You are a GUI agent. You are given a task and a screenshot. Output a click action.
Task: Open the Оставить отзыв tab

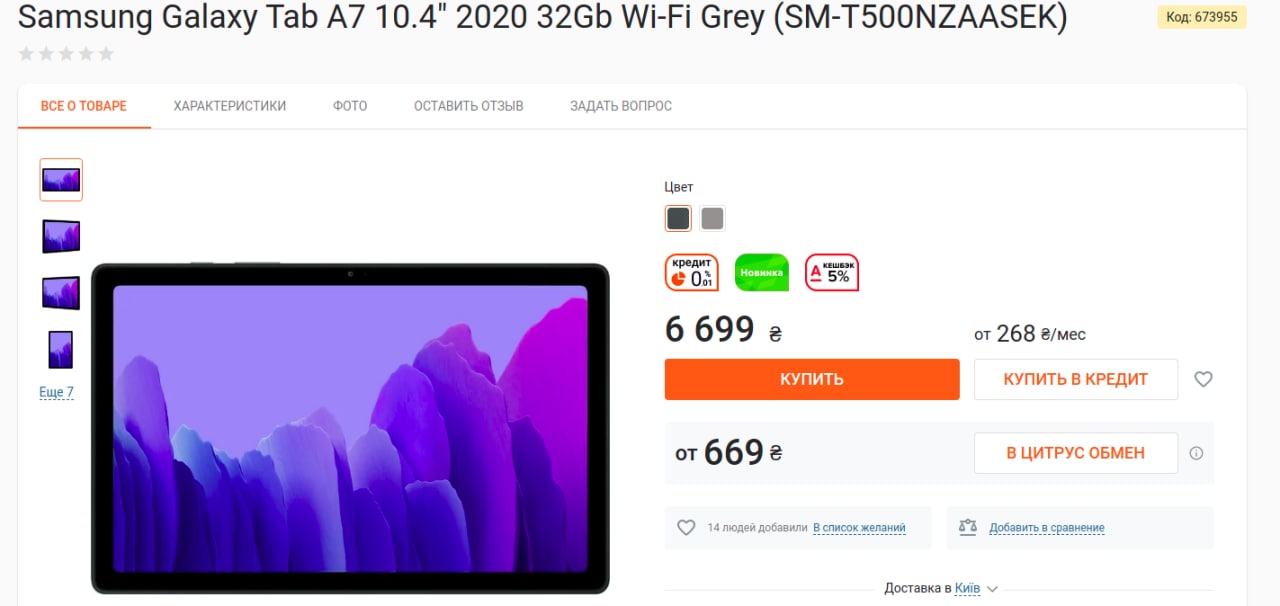click(469, 106)
